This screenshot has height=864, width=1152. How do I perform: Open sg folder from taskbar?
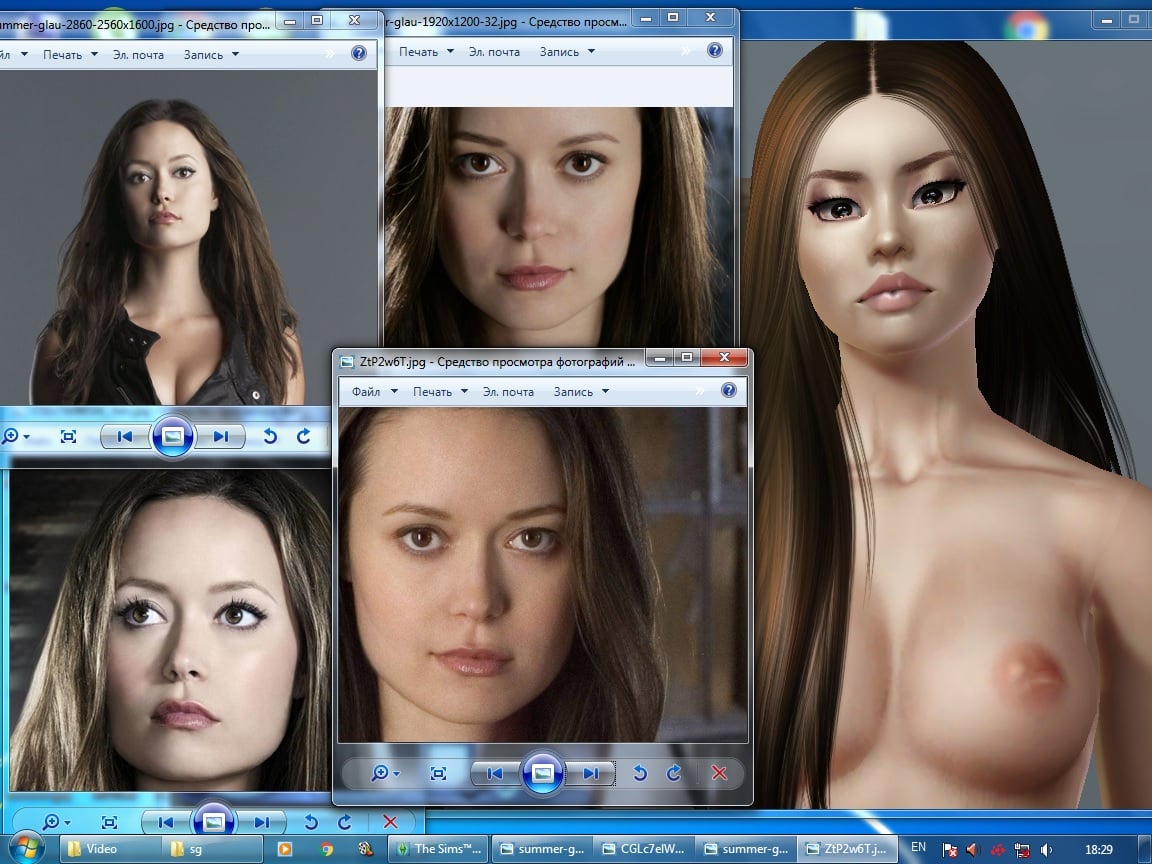(212, 849)
